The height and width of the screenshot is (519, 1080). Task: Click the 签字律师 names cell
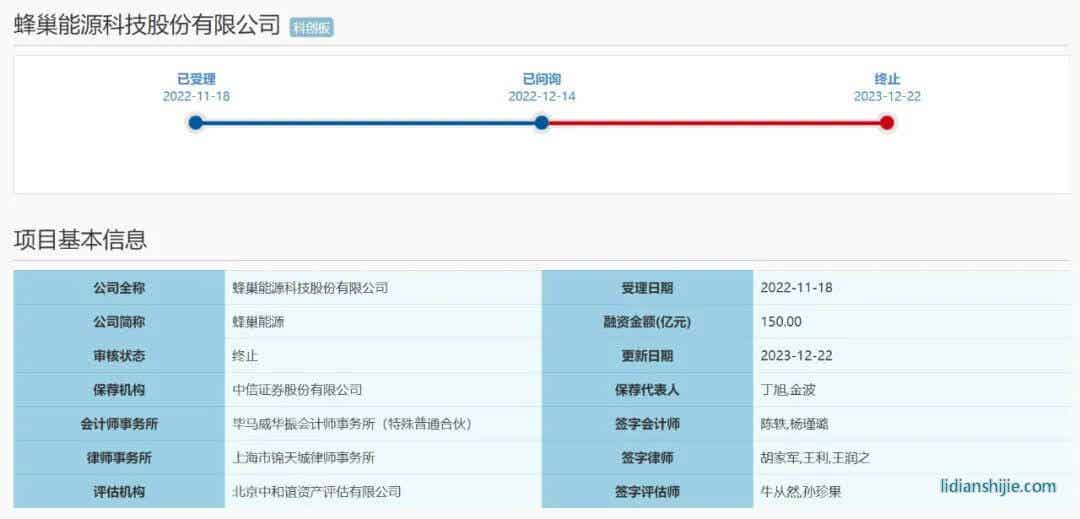click(815, 458)
